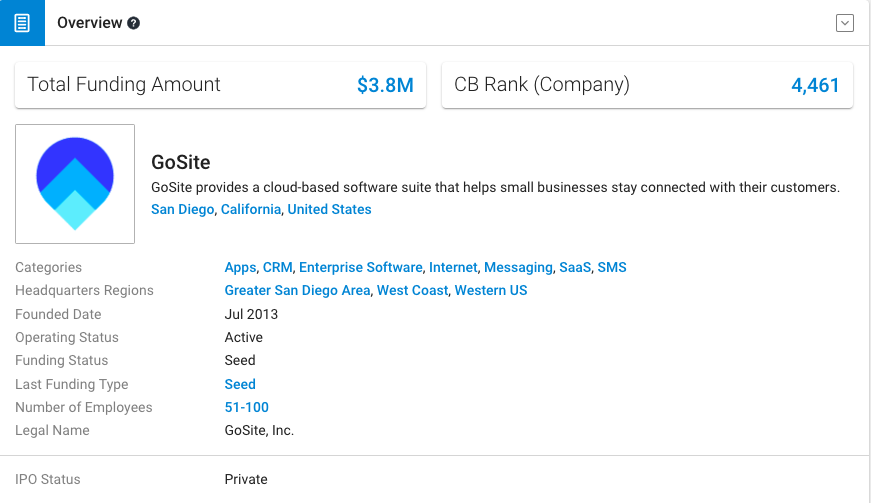Follow the San Diego location link
871x503 pixels.
pos(183,209)
